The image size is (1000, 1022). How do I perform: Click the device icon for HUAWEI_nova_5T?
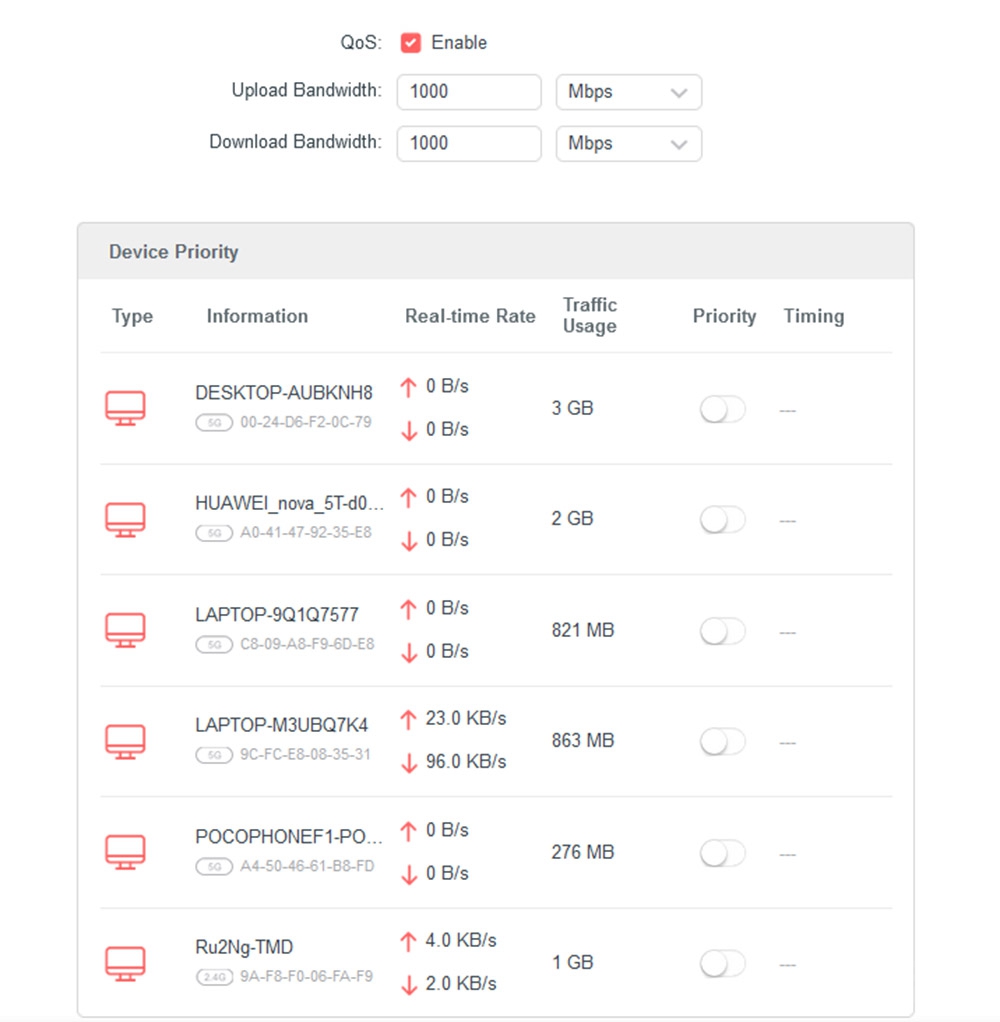125,519
